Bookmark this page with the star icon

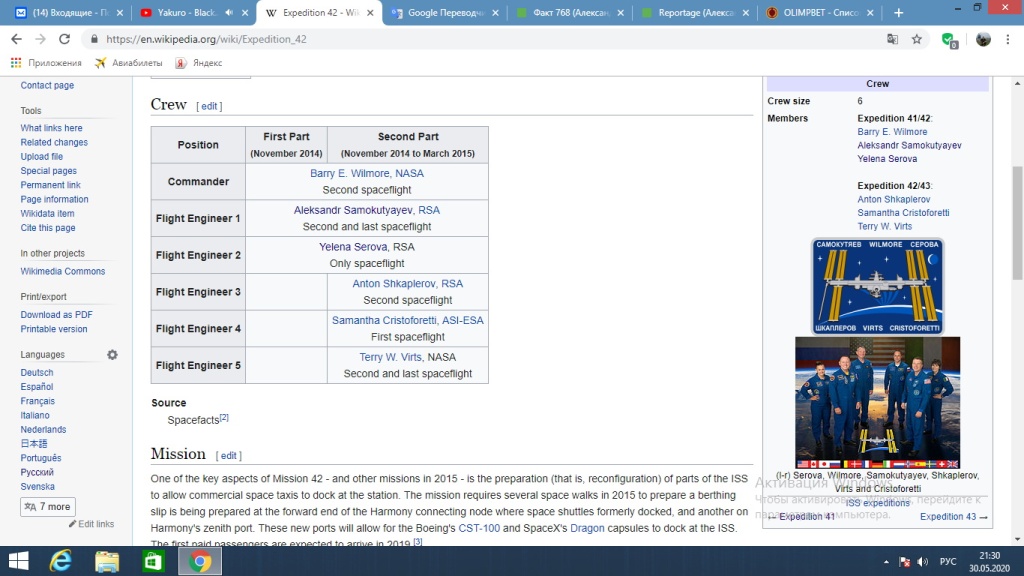[917, 39]
